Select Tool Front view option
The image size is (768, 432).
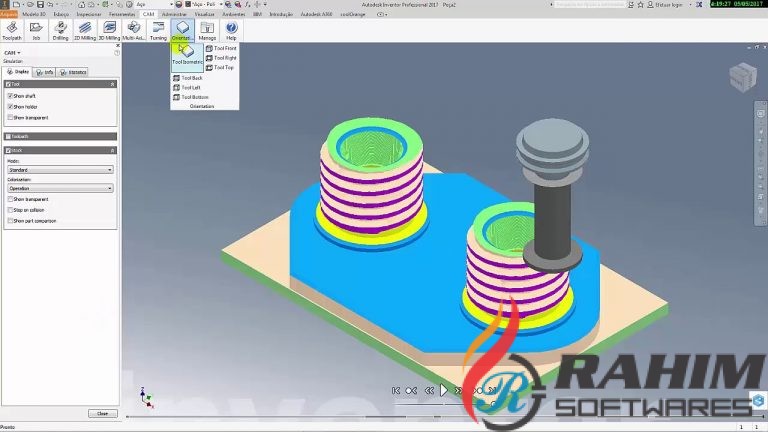[x=221, y=48]
